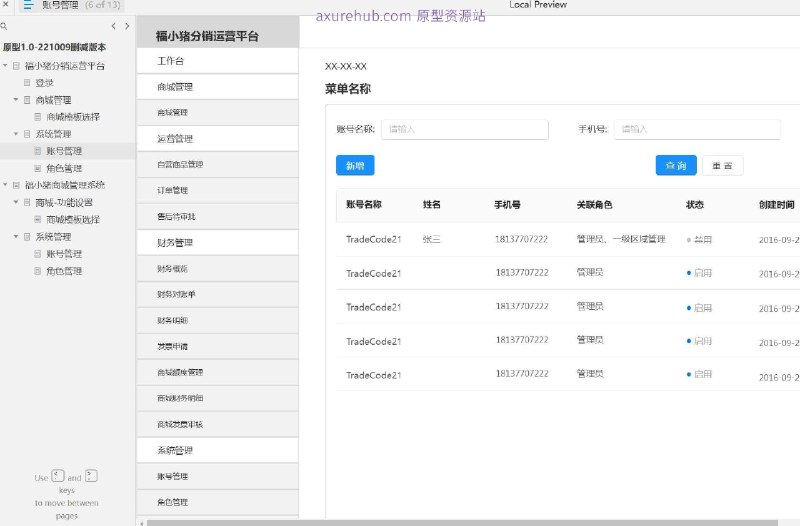Click the 状态 table column header
This screenshot has width=800, height=526.
click(x=695, y=205)
